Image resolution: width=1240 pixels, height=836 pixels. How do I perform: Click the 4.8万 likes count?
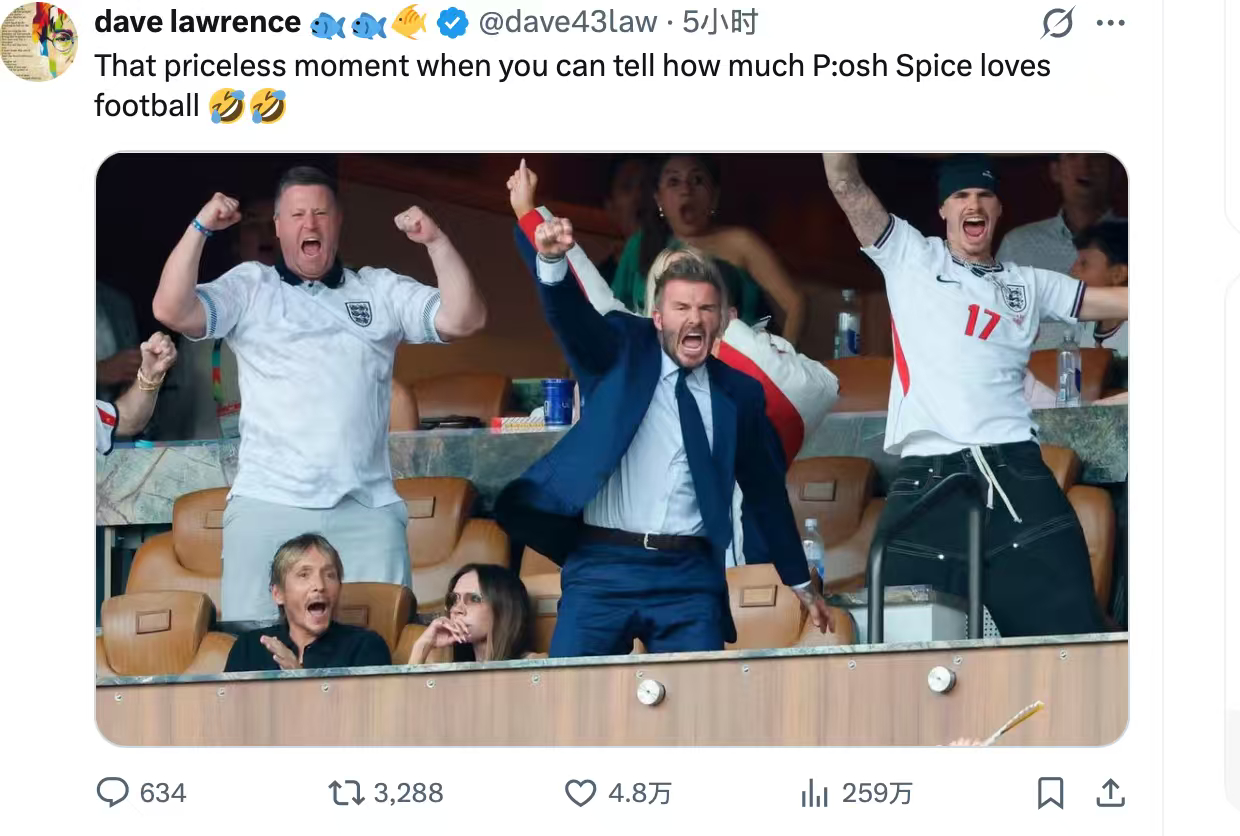click(x=640, y=793)
